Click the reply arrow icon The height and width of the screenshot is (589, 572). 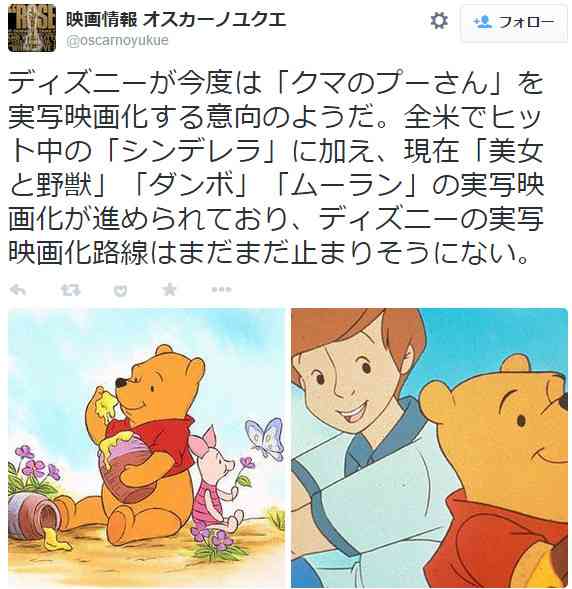point(18,290)
